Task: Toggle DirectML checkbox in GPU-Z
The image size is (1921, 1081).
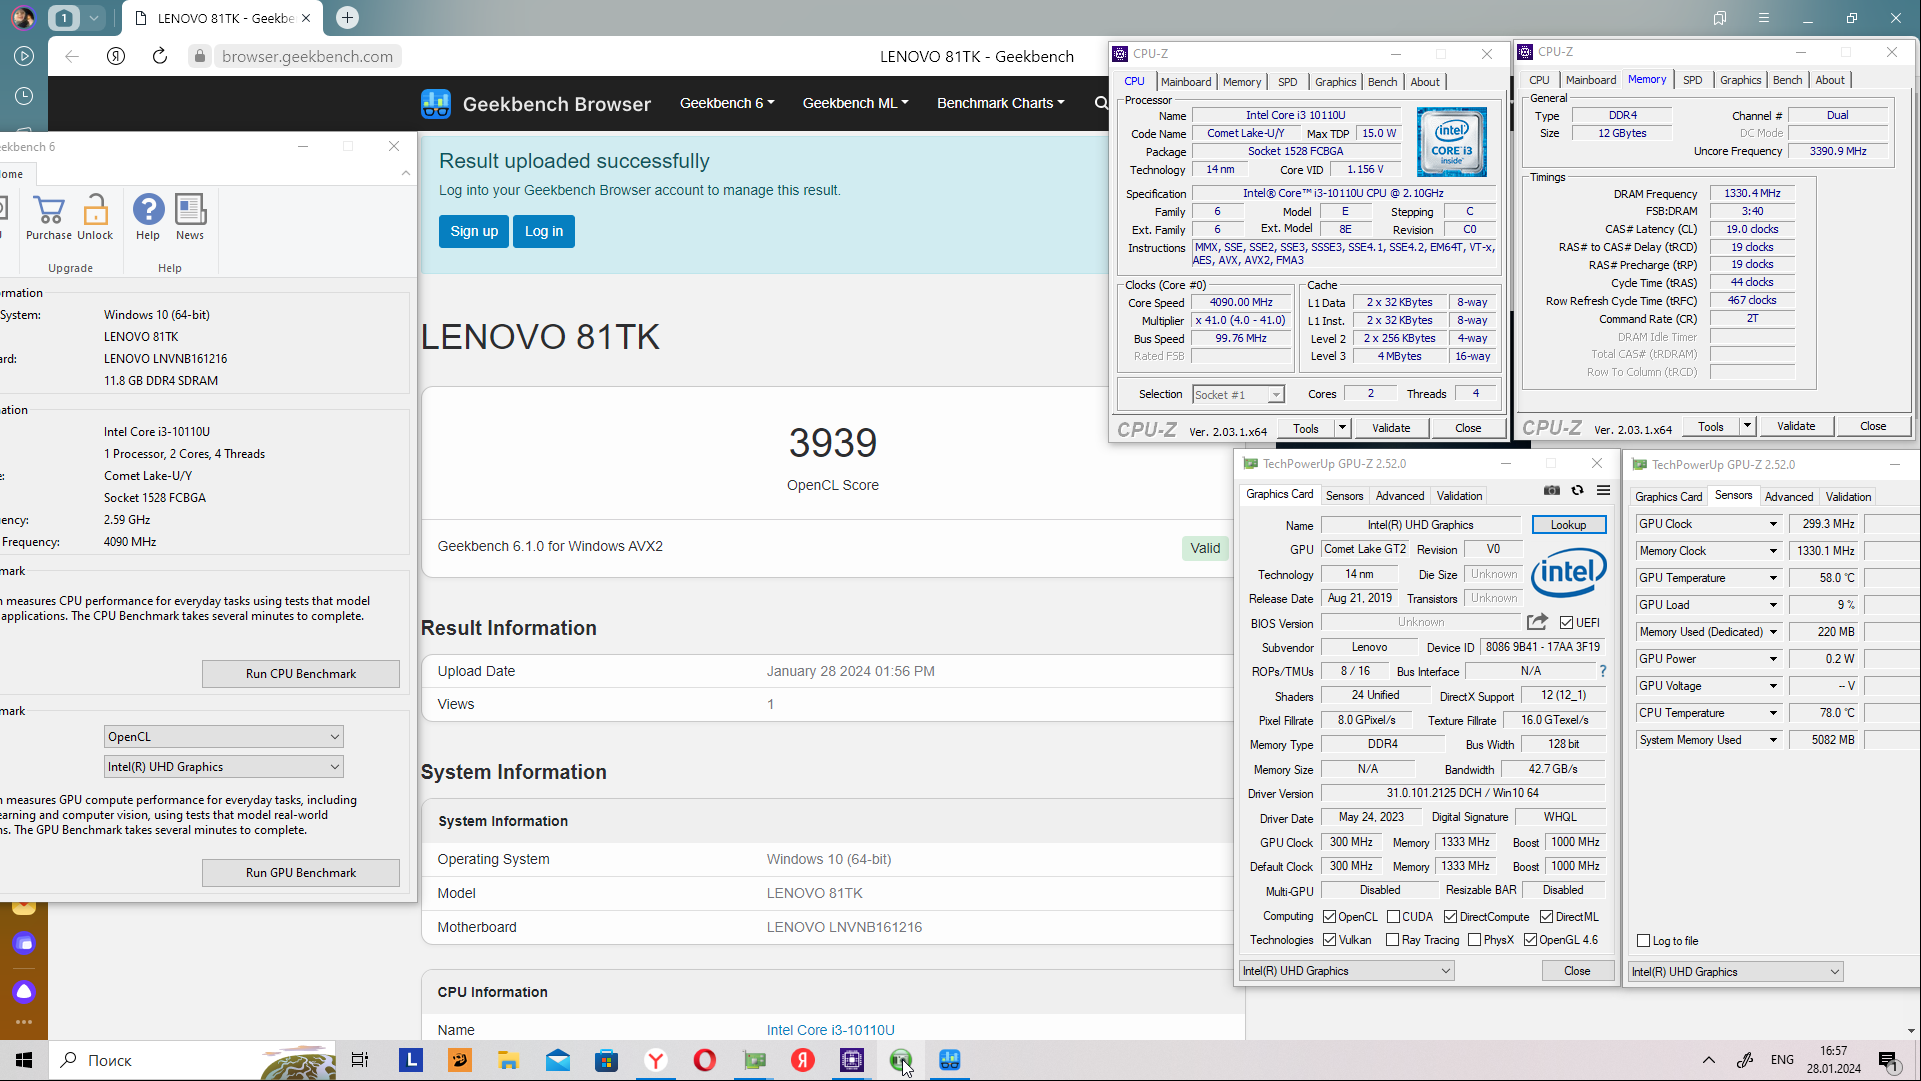Action: pos(1547,916)
